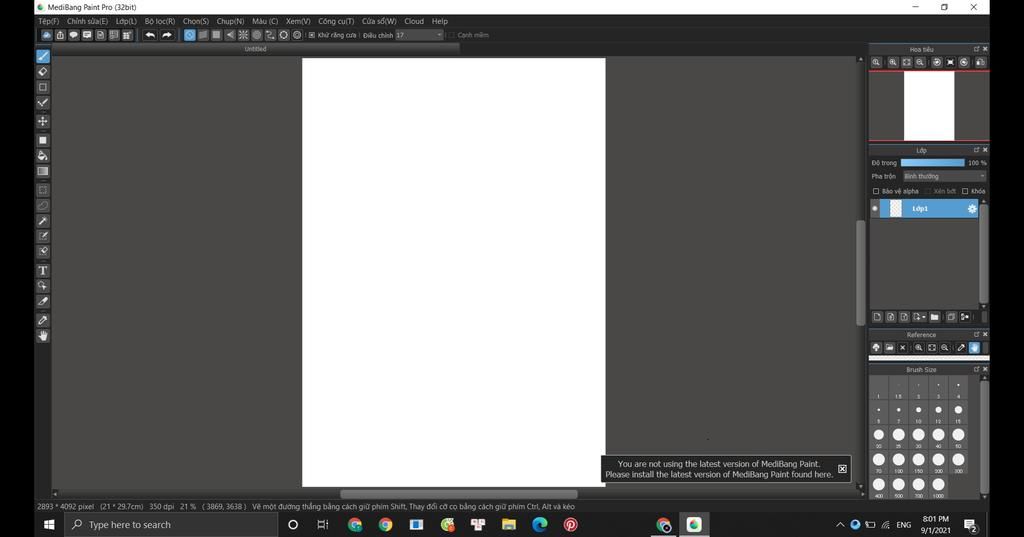Open Windows Start menu
Image resolution: width=1024 pixels, height=537 pixels.
pyautogui.click(x=49, y=525)
